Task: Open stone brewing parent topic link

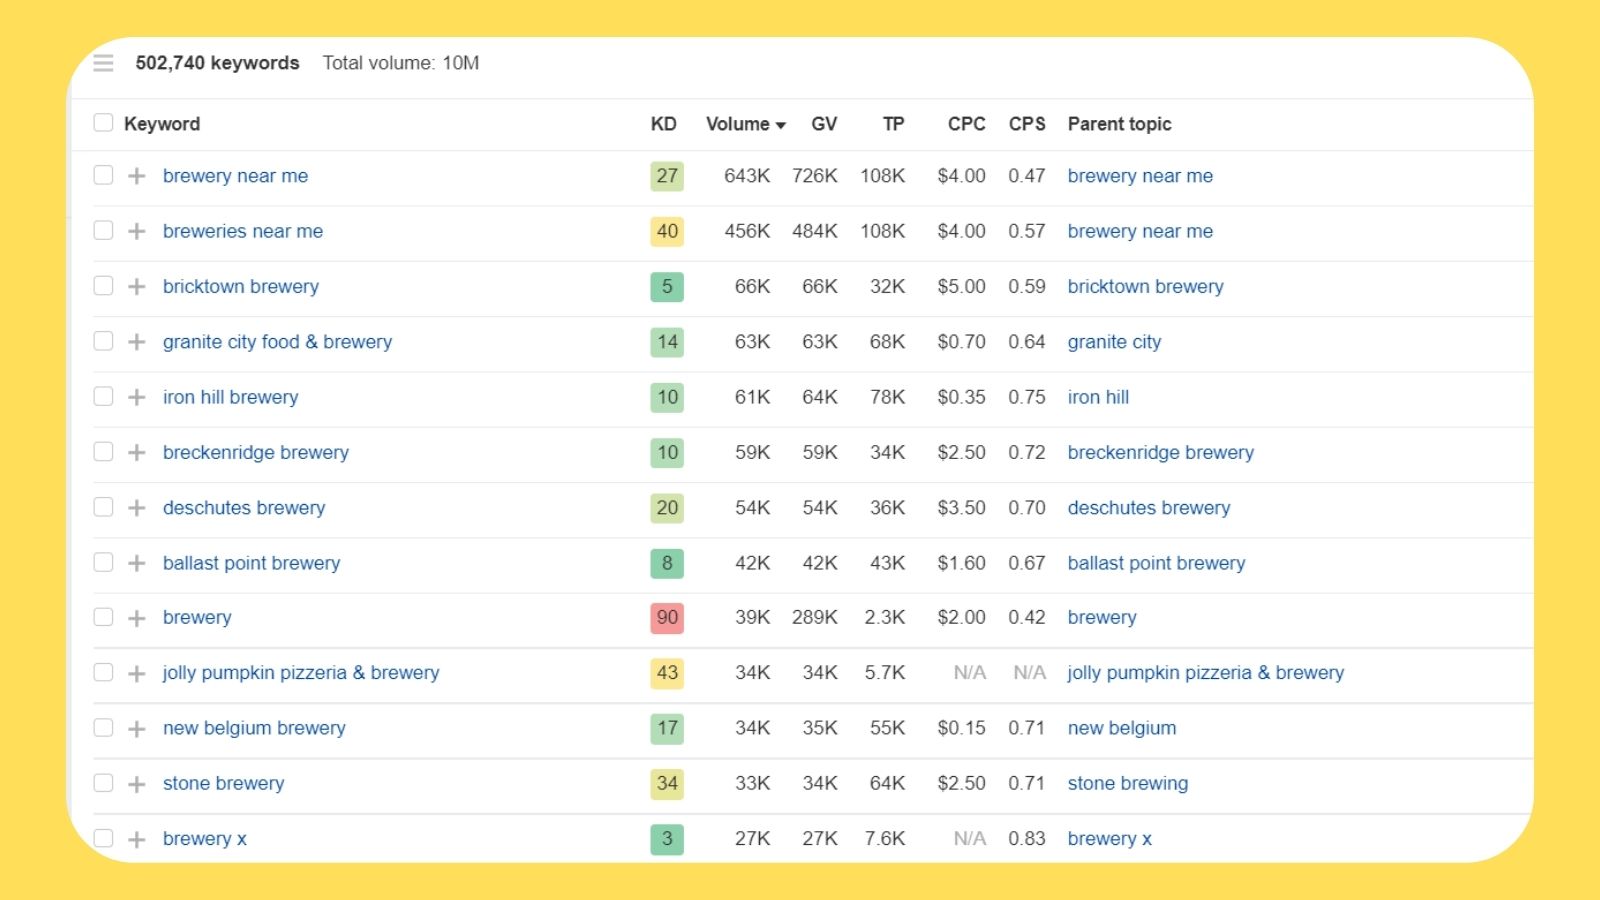Action: pos(1128,783)
